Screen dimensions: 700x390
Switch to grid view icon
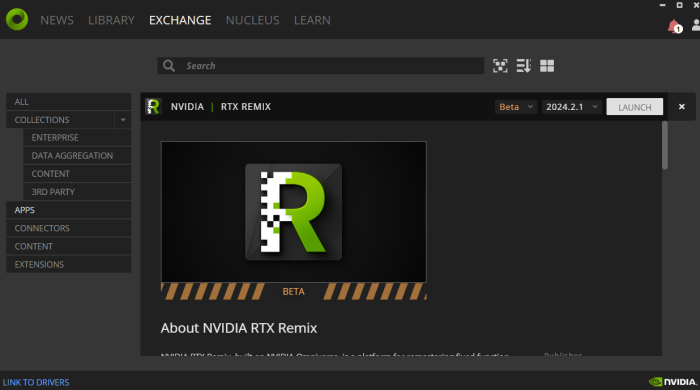click(547, 66)
